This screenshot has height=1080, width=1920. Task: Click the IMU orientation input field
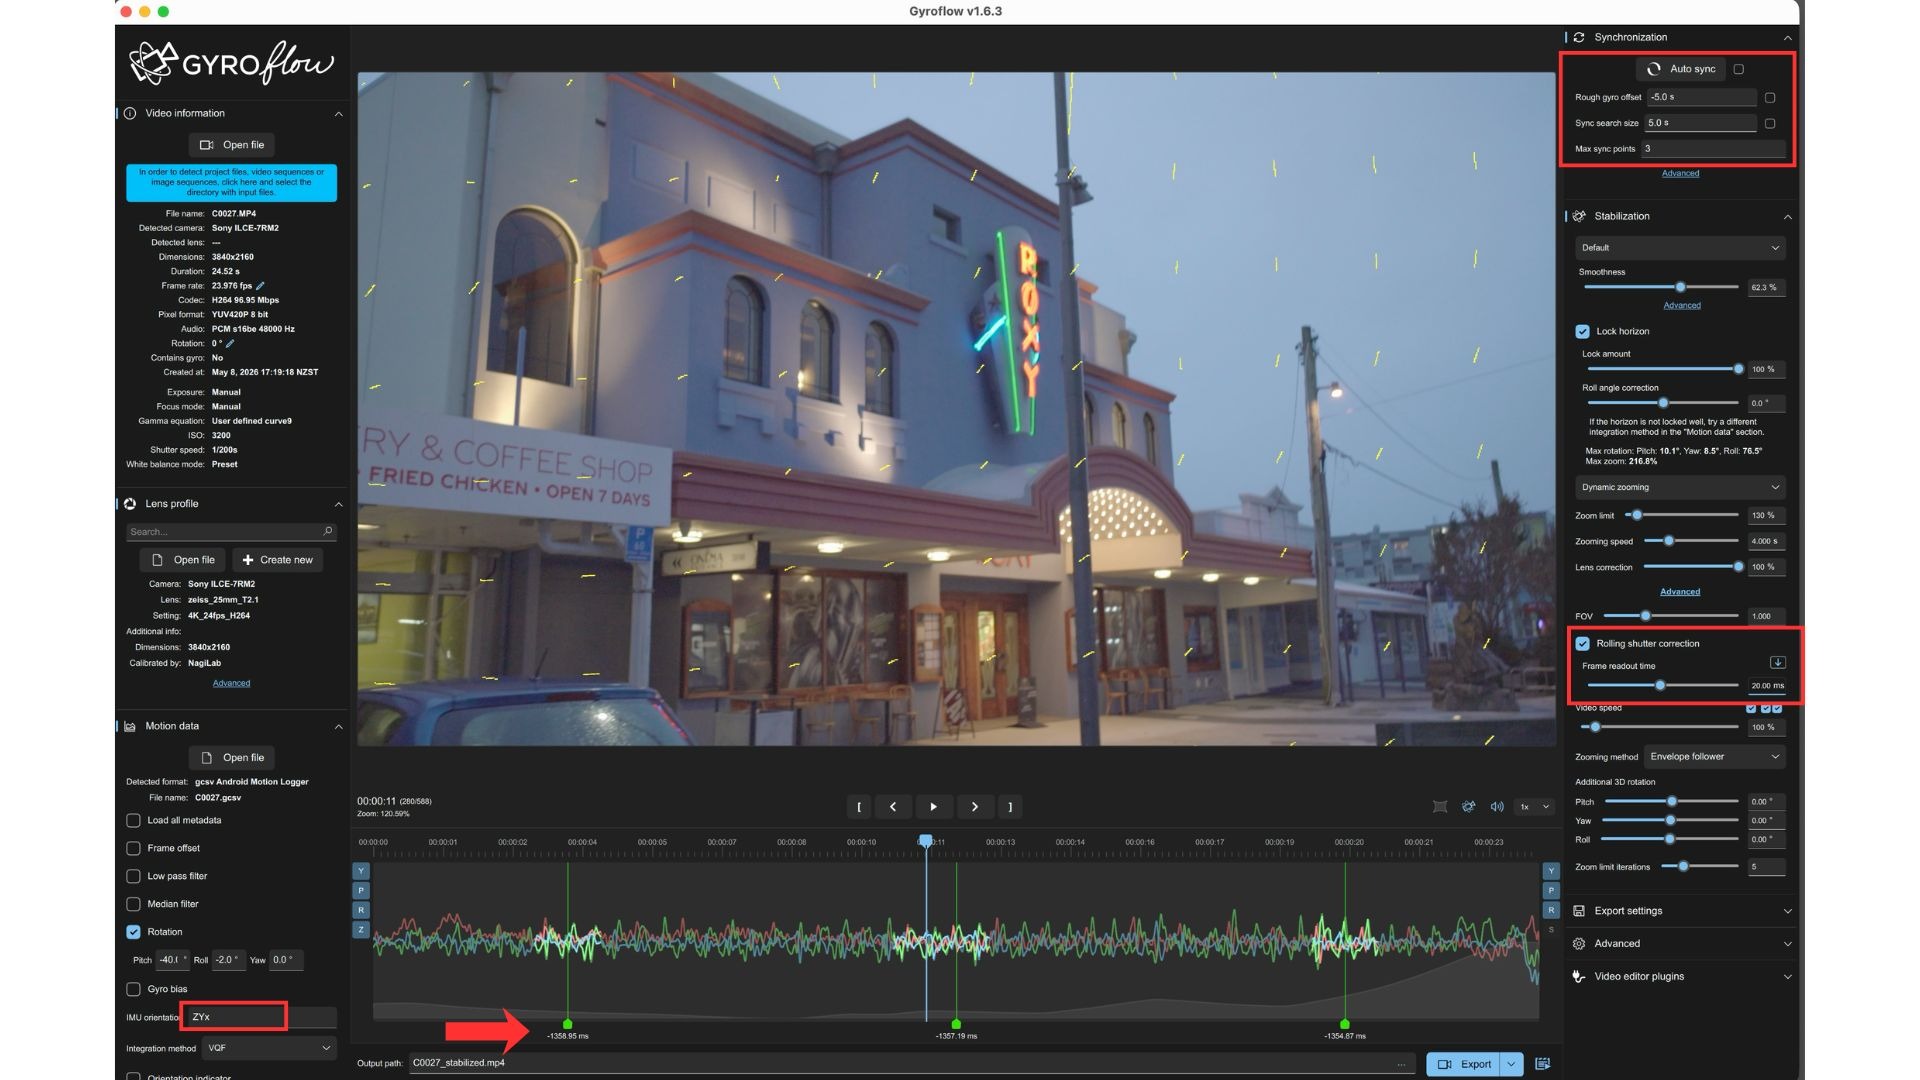(x=262, y=1017)
